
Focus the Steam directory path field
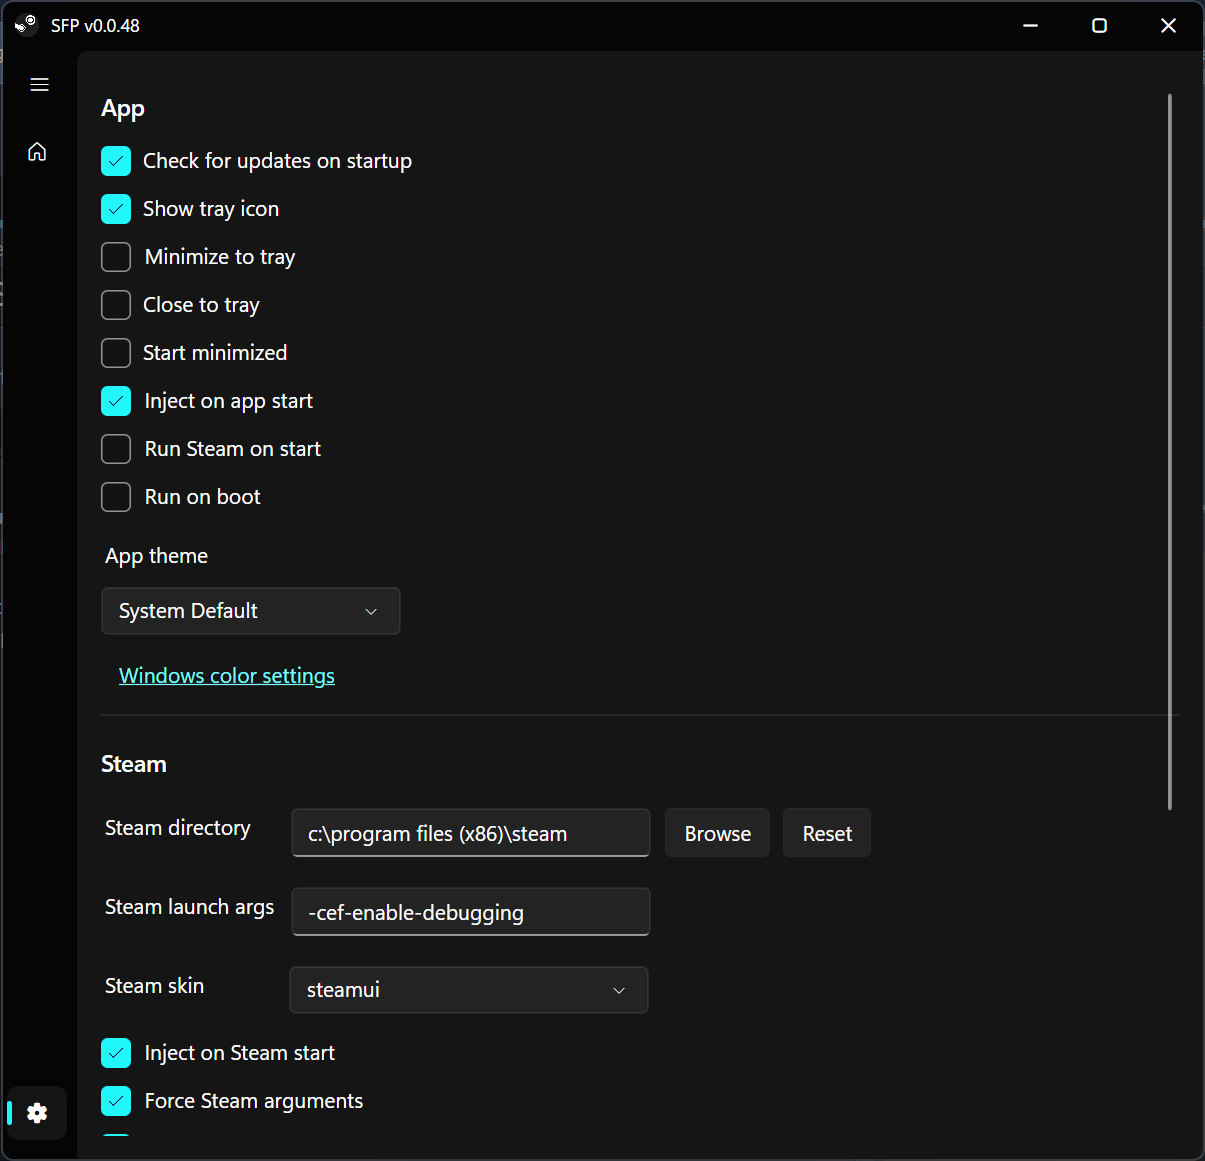pyautogui.click(x=470, y=833)
